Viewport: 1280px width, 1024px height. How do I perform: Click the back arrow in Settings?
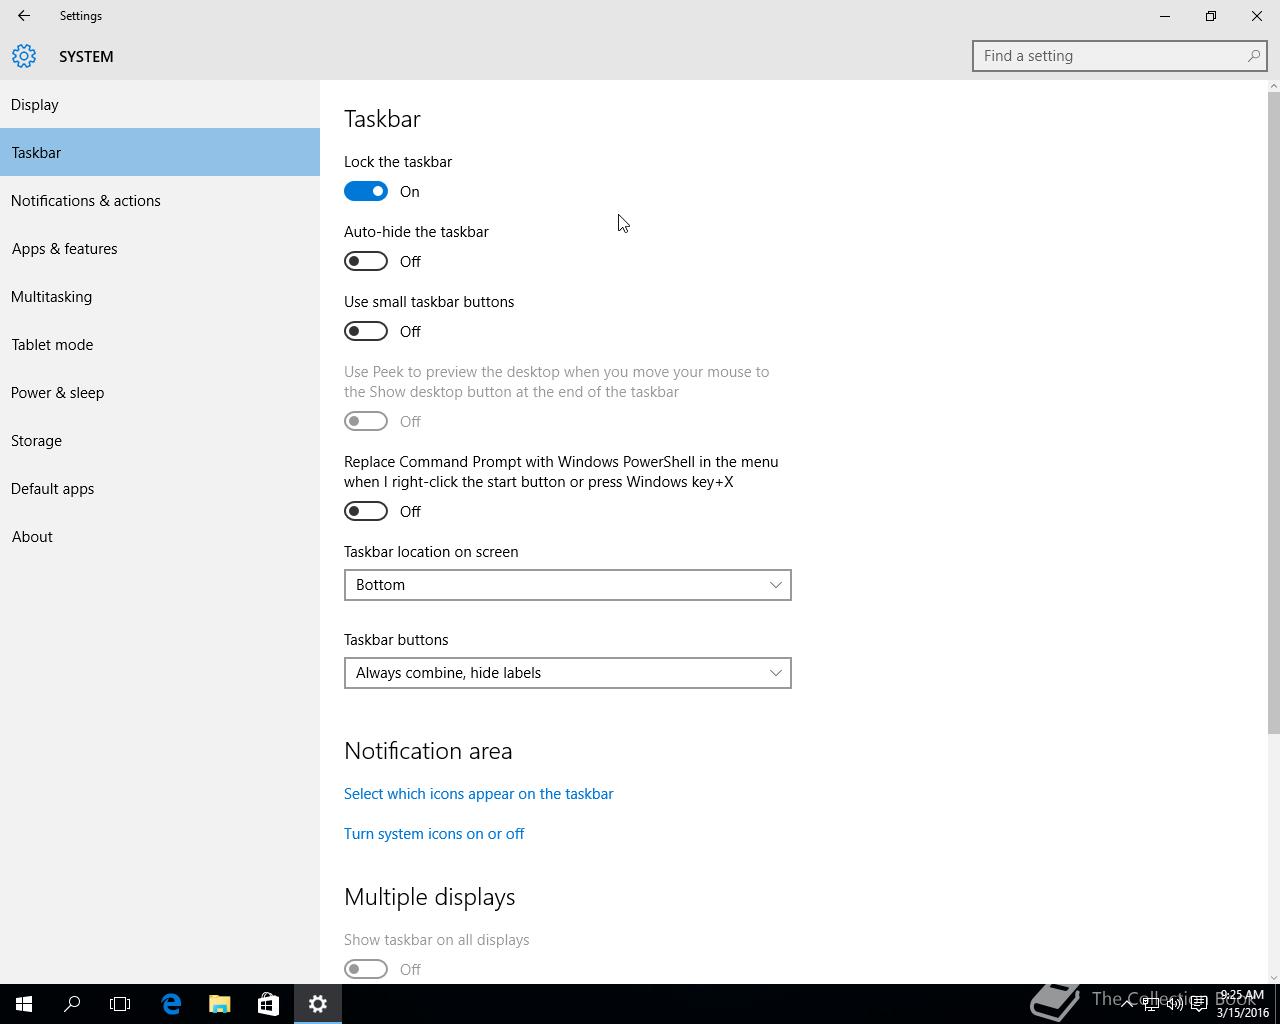click(x=23, y=16)
